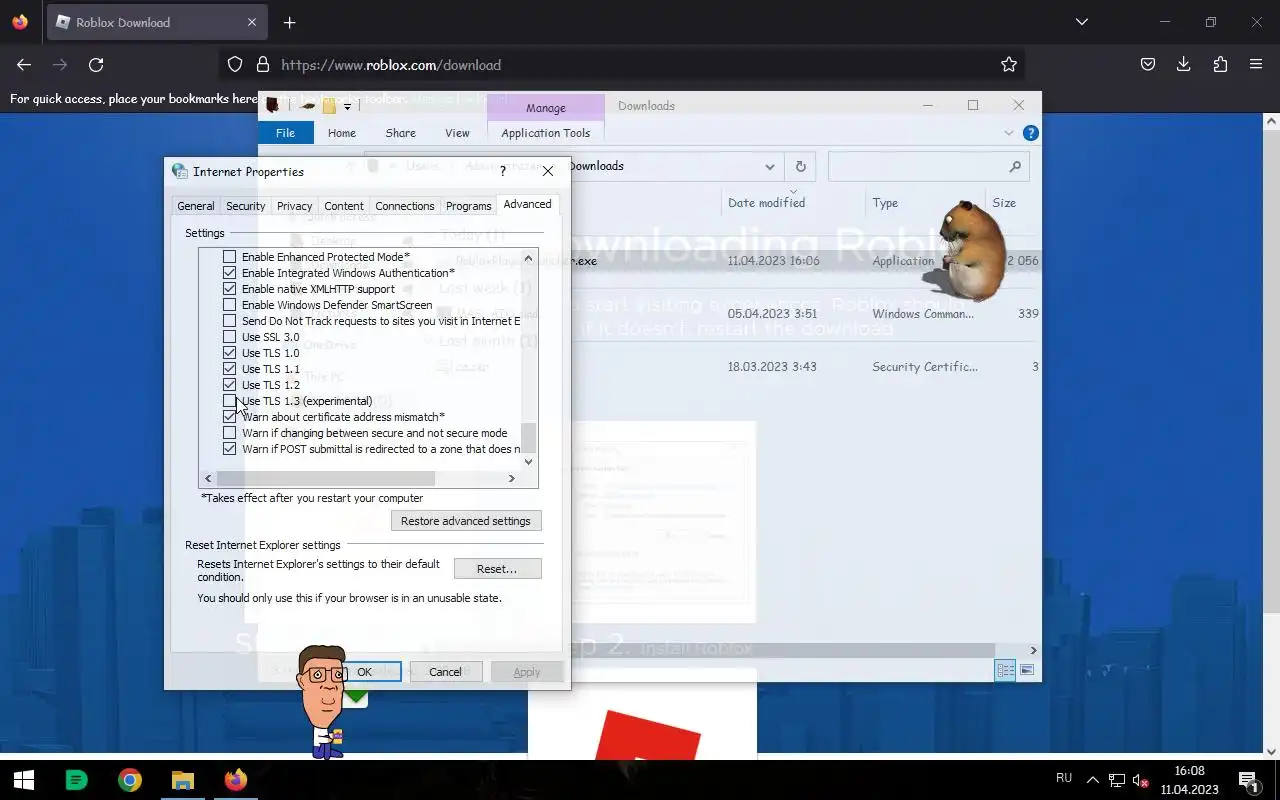Screen dimensions: 1280x800
Task: Click the Explorer search box
Action: click(927, 167)
